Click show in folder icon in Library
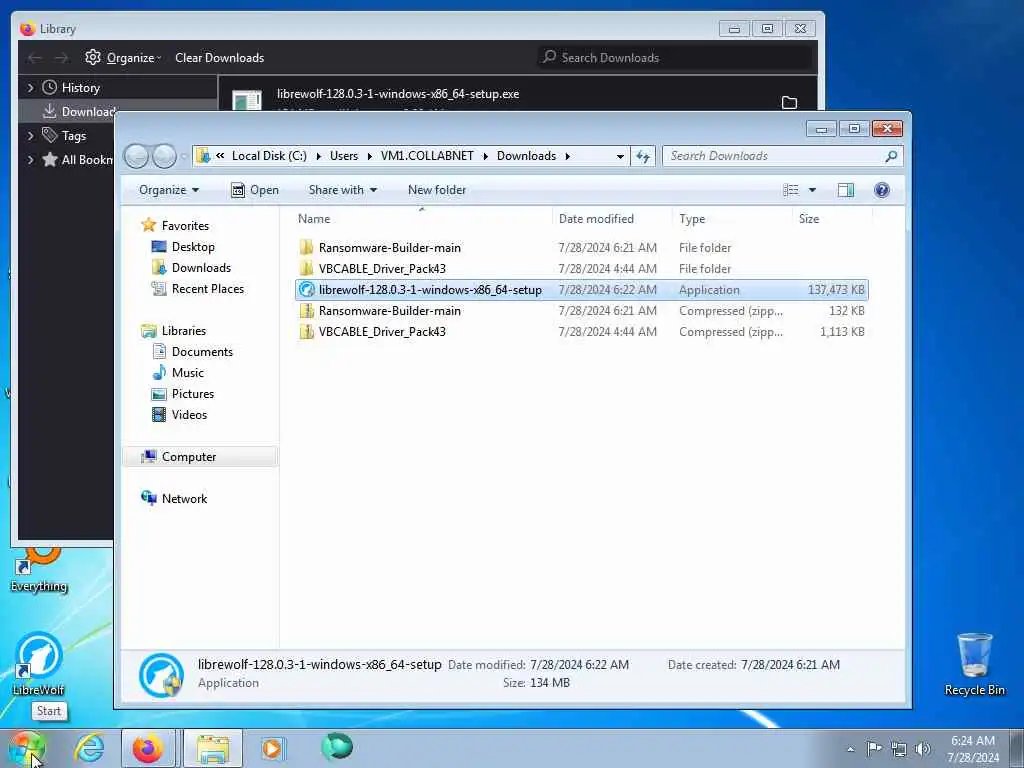Screen dimensions: 1024x768 click(790, 102)
